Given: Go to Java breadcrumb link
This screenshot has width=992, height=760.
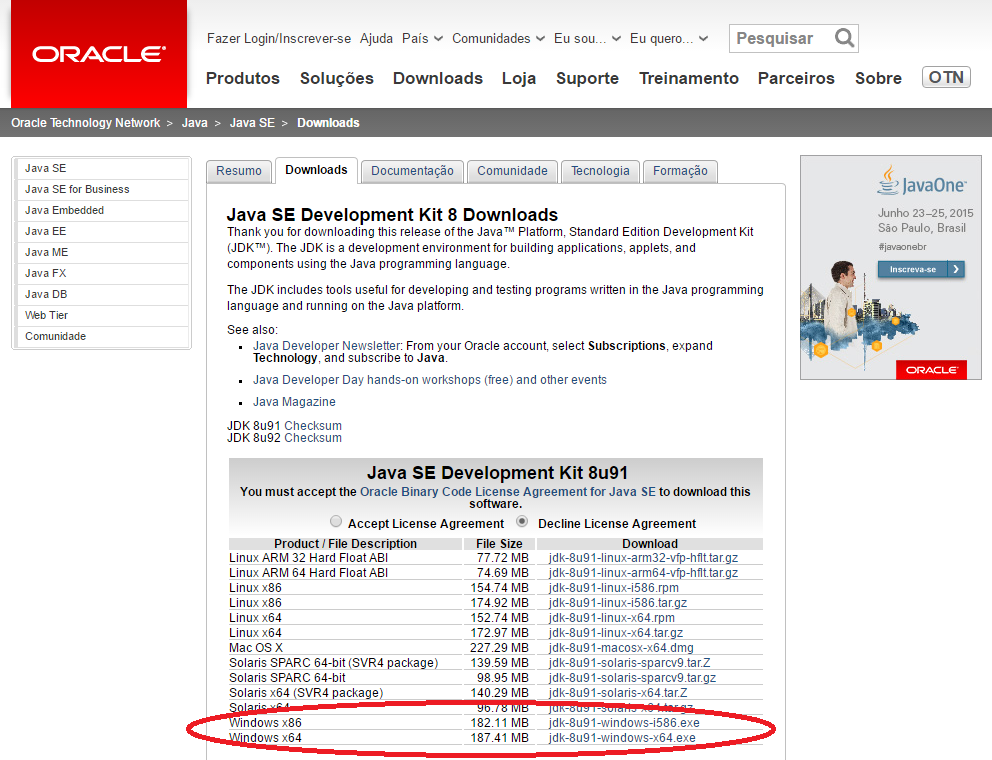Looking at the screenshot, I should tap(195, 123).
